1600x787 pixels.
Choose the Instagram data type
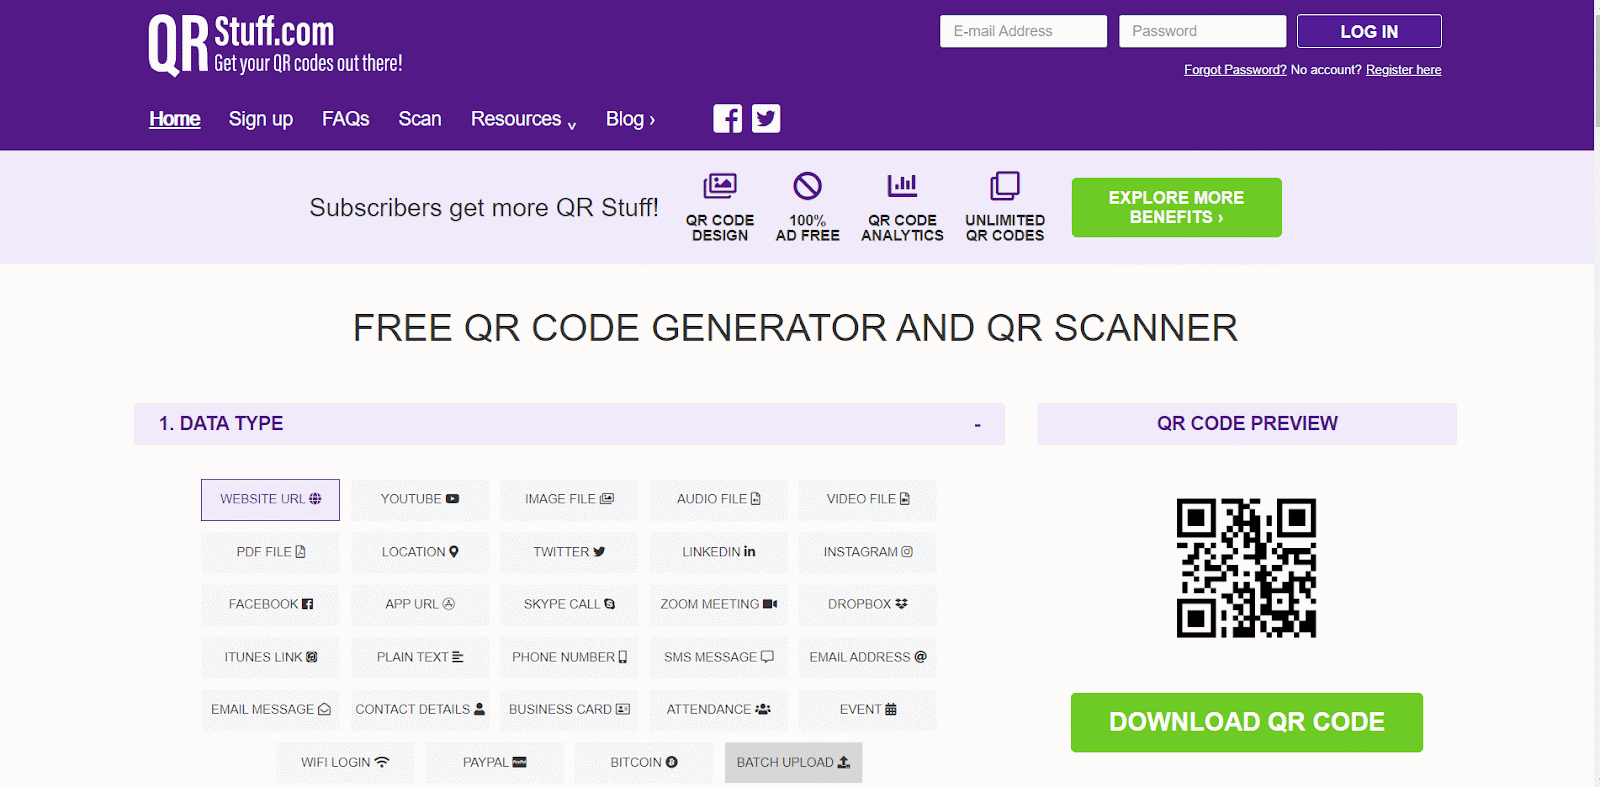pos(868,552)
